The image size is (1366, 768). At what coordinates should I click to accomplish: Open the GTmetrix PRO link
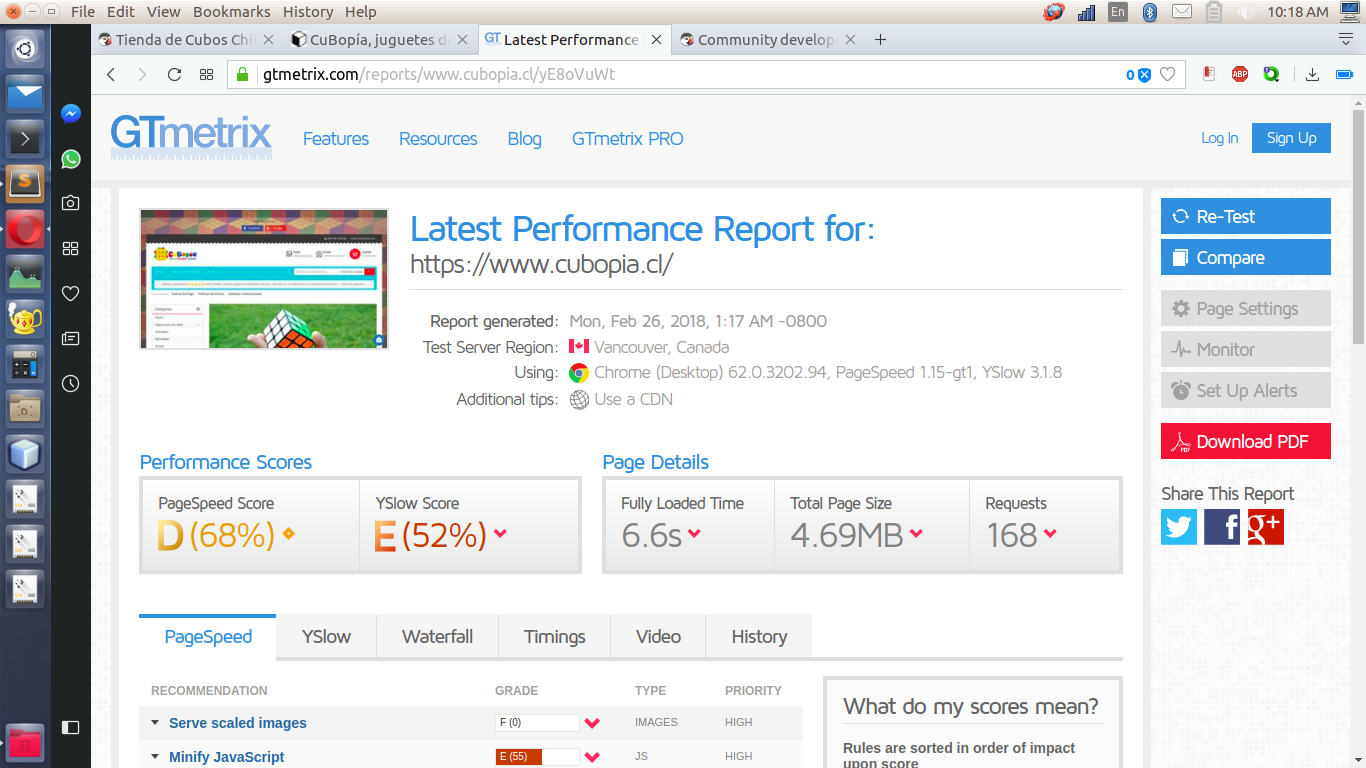click(628, 139)
